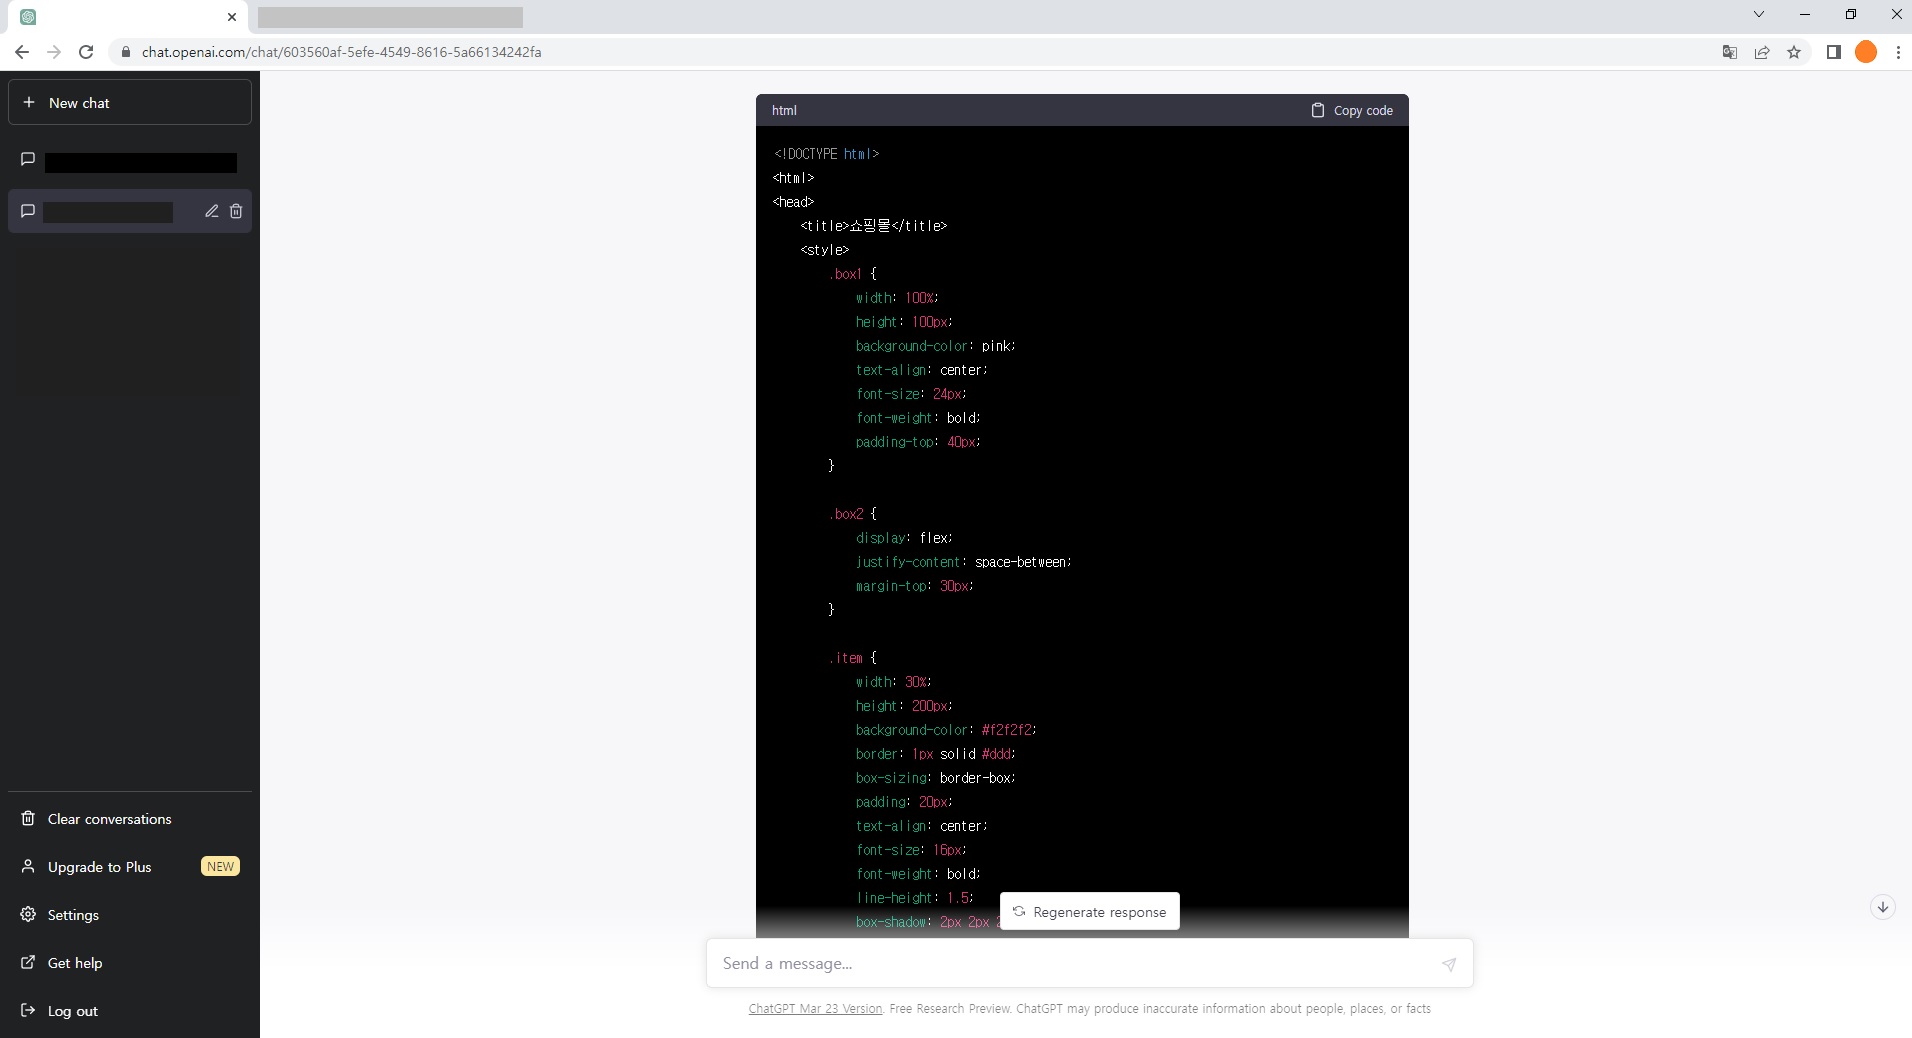Open Chrome three-dot menu
The image size is (1912, 1038).
pos(1898,52)
